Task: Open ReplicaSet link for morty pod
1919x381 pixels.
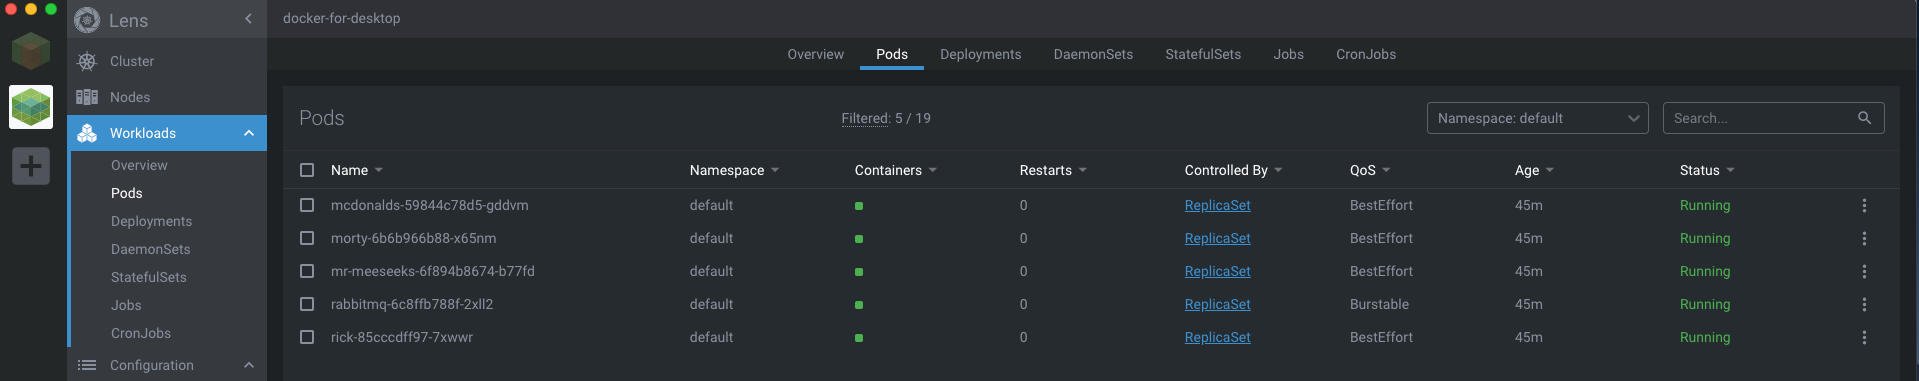Action: (1217, 238)
